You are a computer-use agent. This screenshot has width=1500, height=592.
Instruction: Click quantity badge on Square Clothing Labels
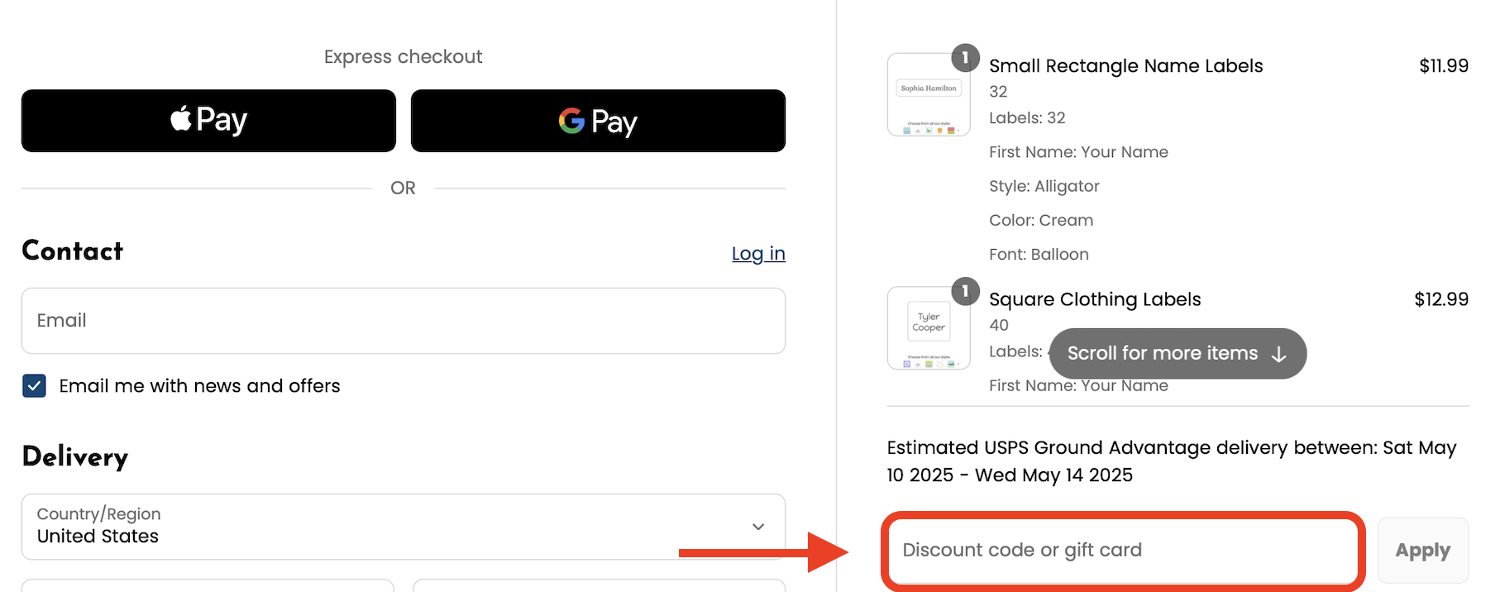coord(964,292)
